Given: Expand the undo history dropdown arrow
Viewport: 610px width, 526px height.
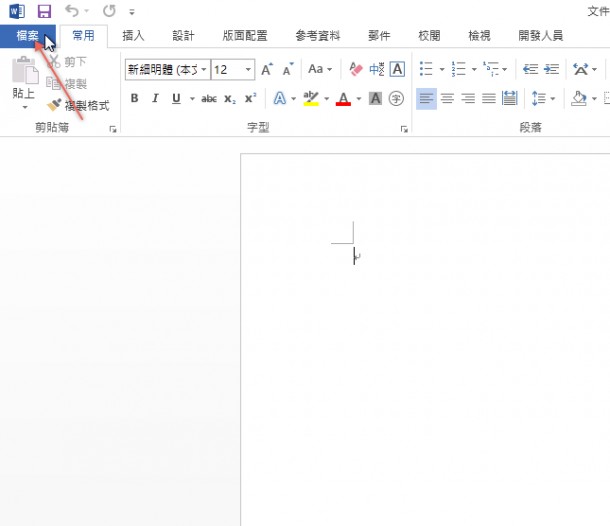Looking at the screenshot, I should click(87, 11).
